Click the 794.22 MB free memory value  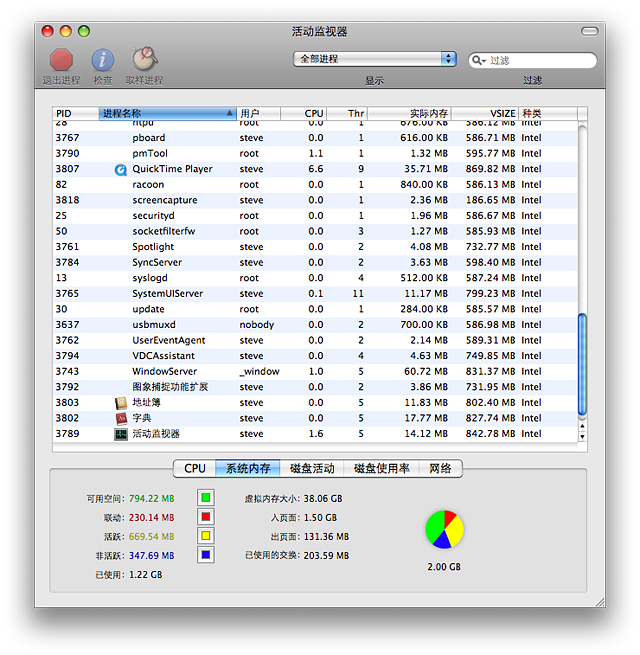click(x=151, y=498)
